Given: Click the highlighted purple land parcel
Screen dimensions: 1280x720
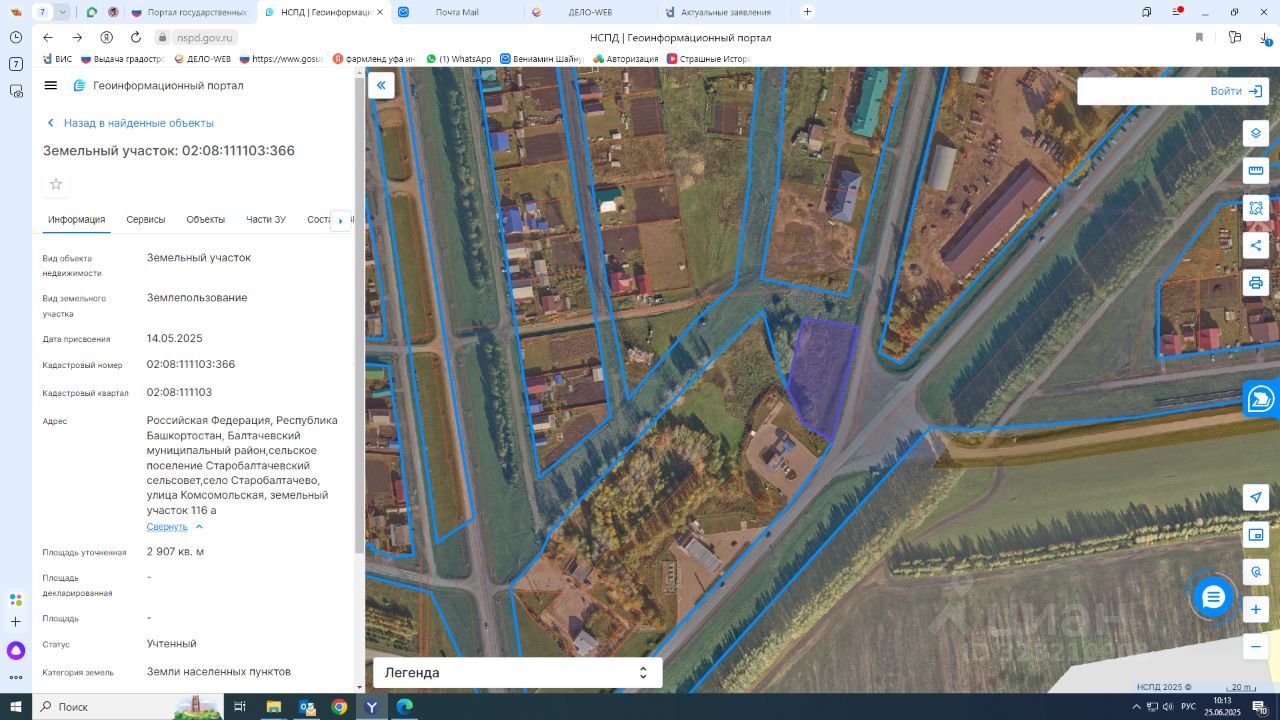Looking at the screenshot, I should click(824, 378).
